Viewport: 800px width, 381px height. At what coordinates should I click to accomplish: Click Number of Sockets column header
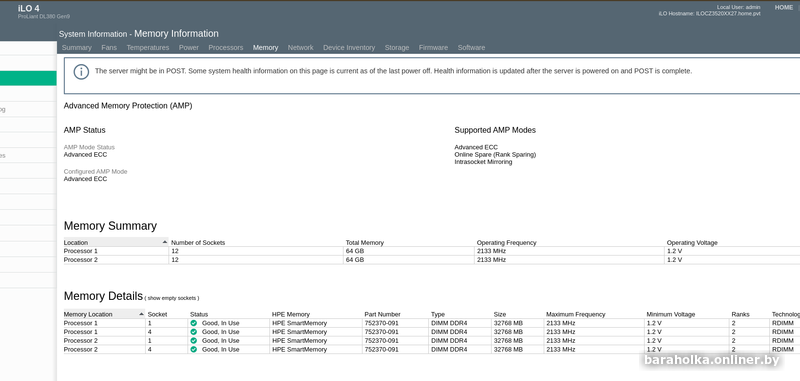pos(198,243)
